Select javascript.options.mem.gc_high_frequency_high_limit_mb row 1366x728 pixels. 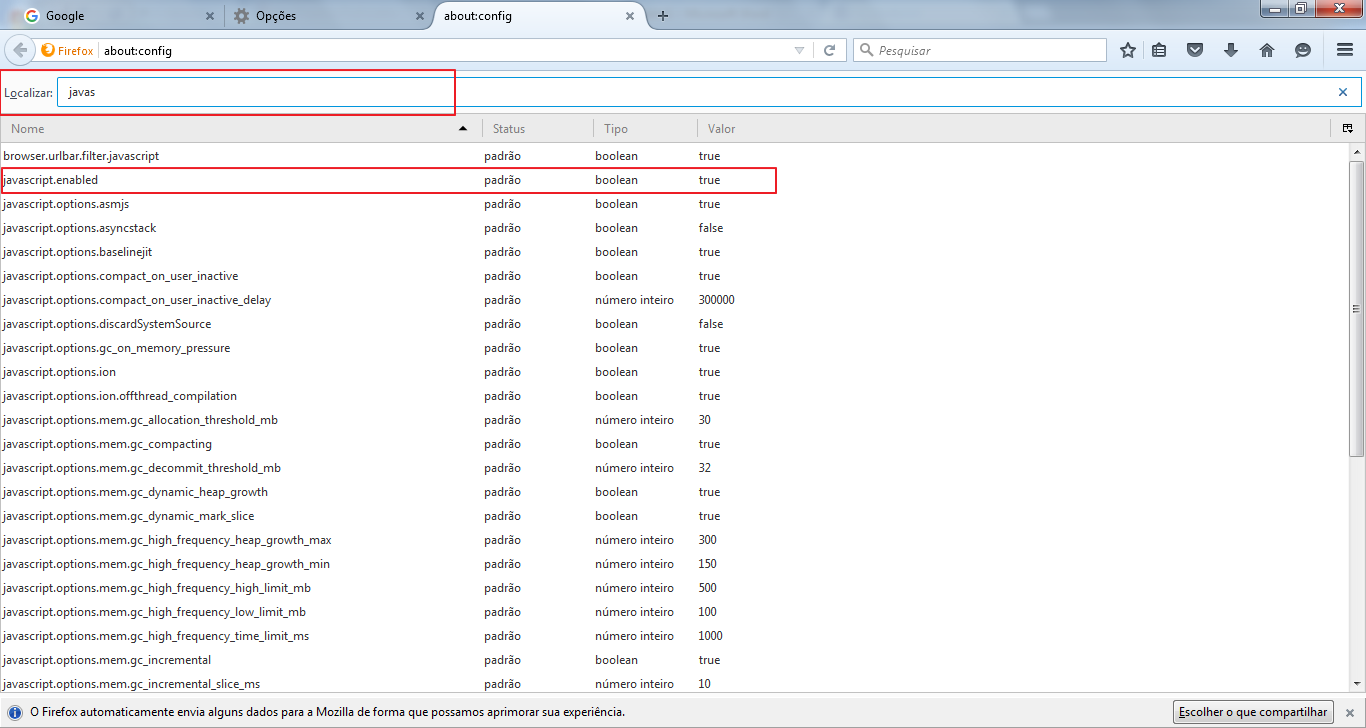(x=674, y=588)
